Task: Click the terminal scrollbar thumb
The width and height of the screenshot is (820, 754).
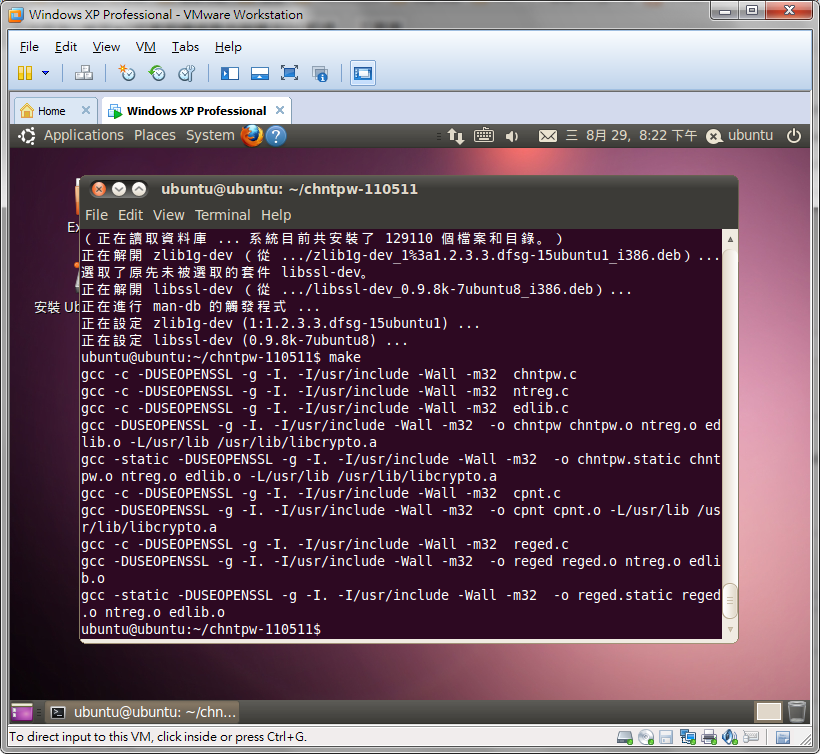Action: coord(730,600)
